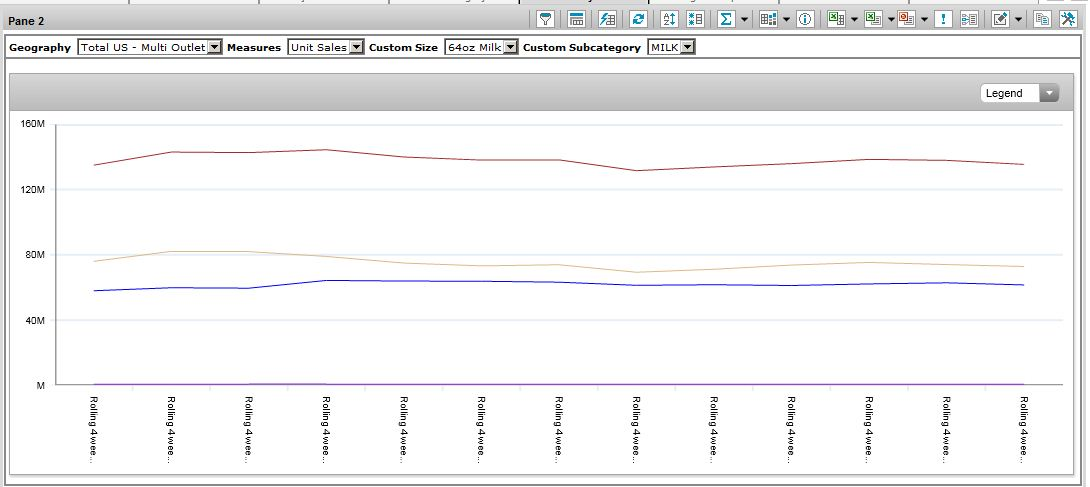
Task: Click the red top line in chart
Action: tap(400, 157)
